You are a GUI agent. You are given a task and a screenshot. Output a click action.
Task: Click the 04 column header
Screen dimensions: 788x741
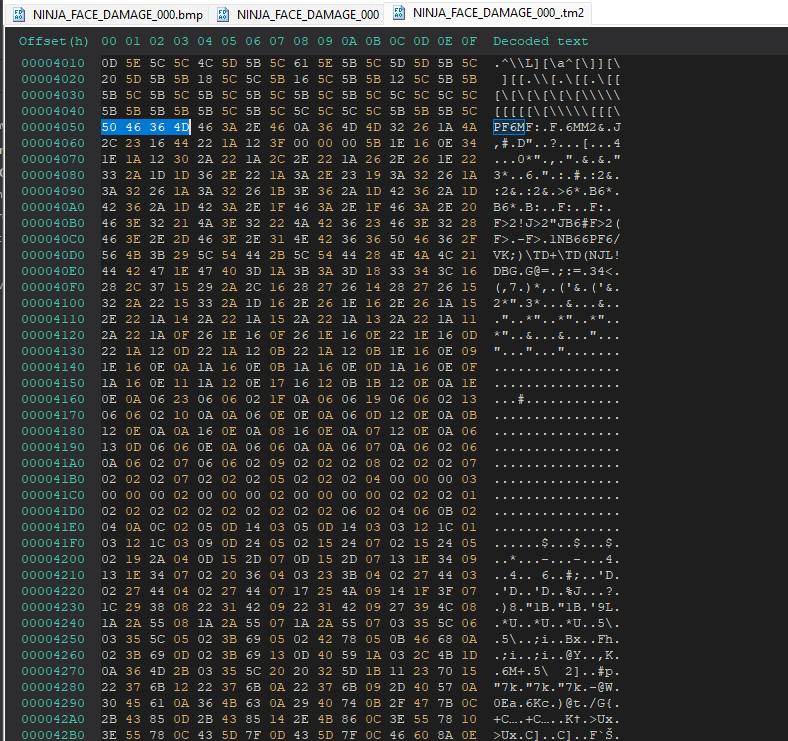click(x=205, y=41)
